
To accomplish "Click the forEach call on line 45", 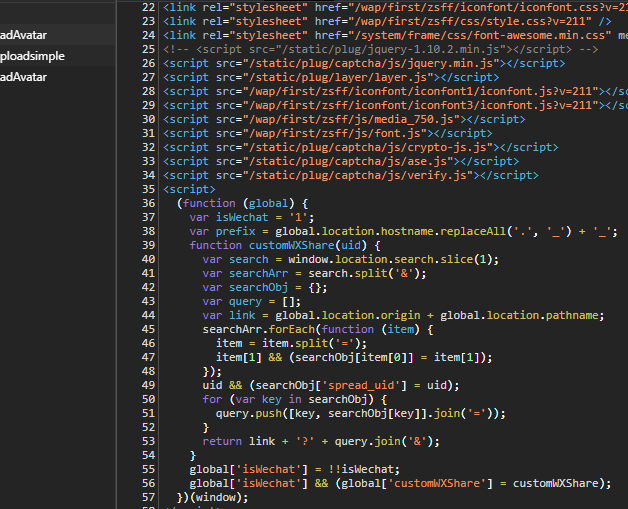I will (x=292, y=329).
